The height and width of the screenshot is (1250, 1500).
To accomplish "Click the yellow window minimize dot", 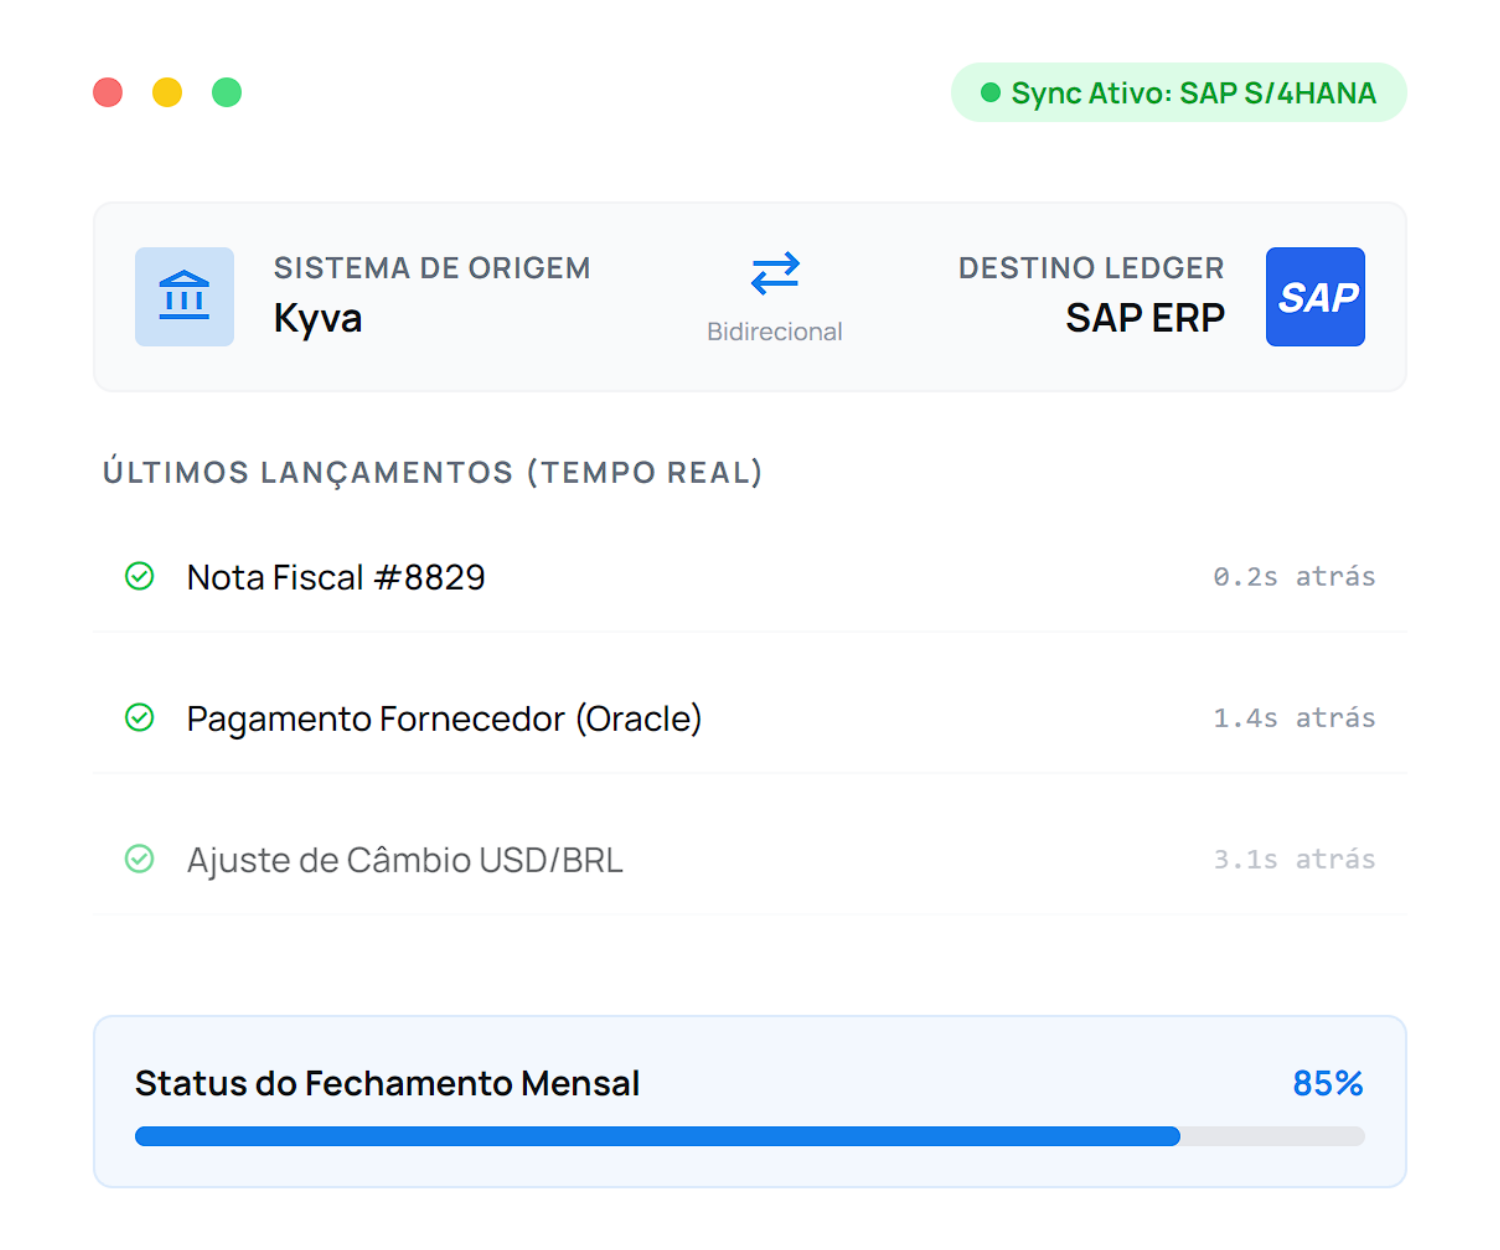I will [167, 92].
